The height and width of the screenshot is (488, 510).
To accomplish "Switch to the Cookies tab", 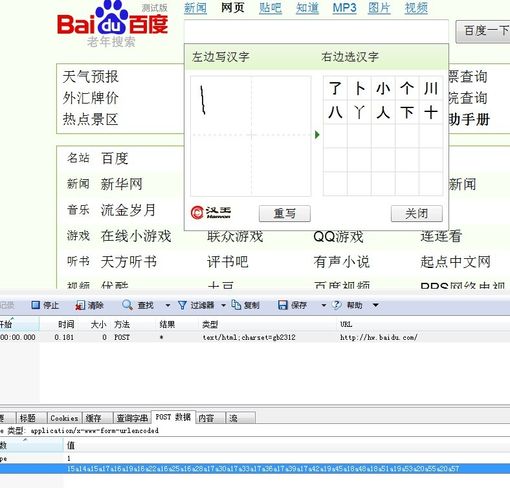I will tap(64, 418).
